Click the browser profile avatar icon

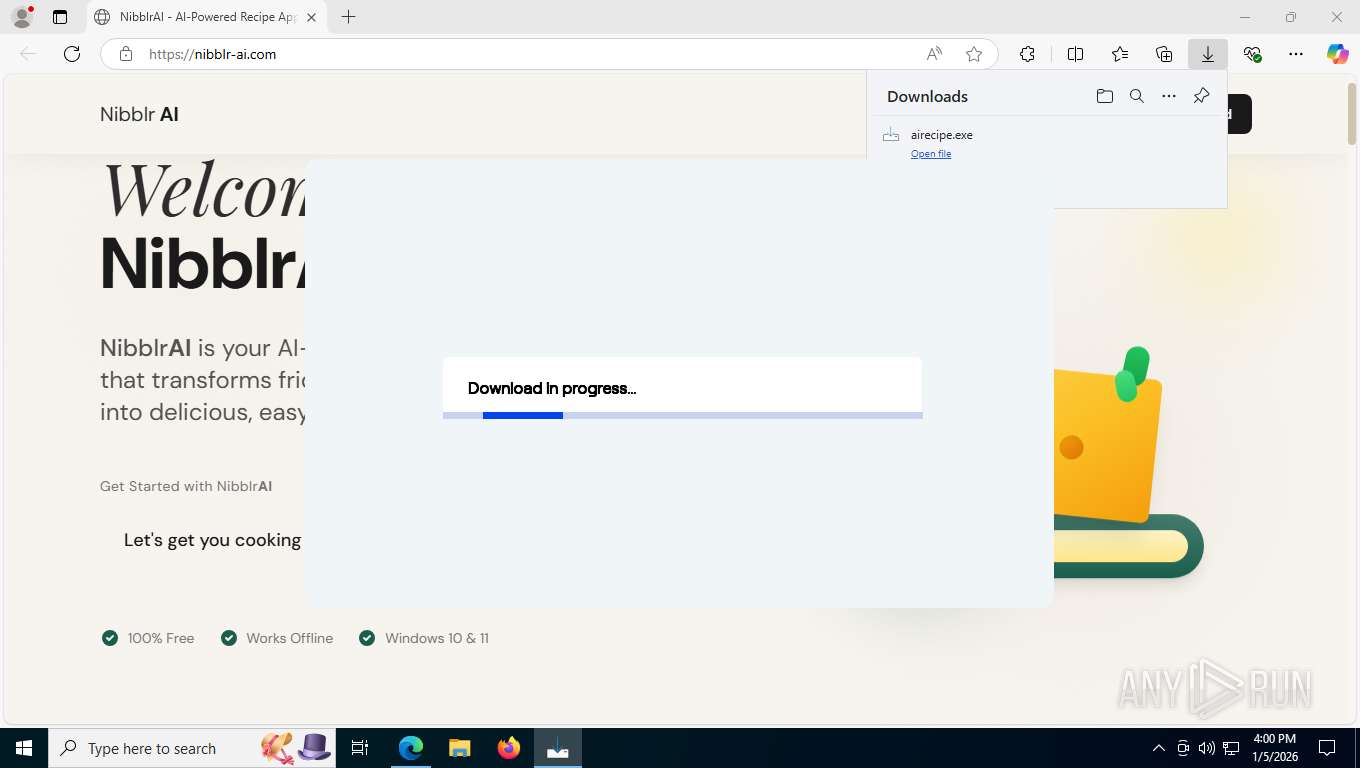21,17
